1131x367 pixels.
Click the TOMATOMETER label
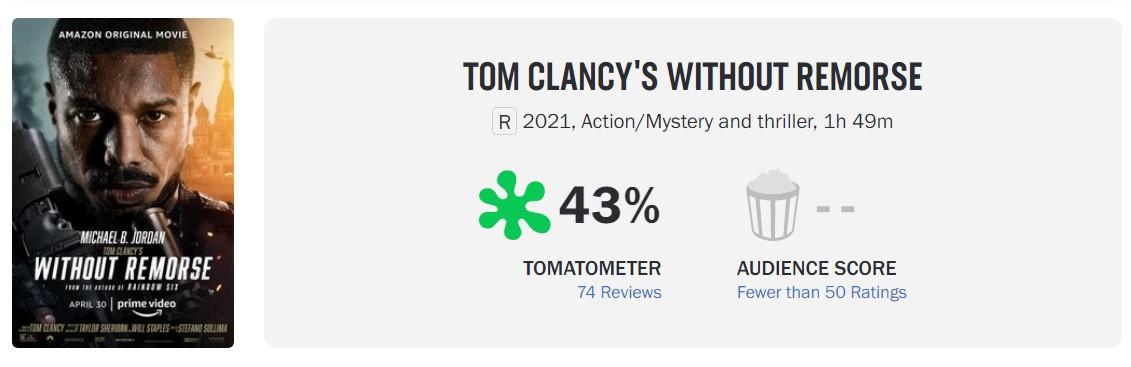(x=591, y=268)
